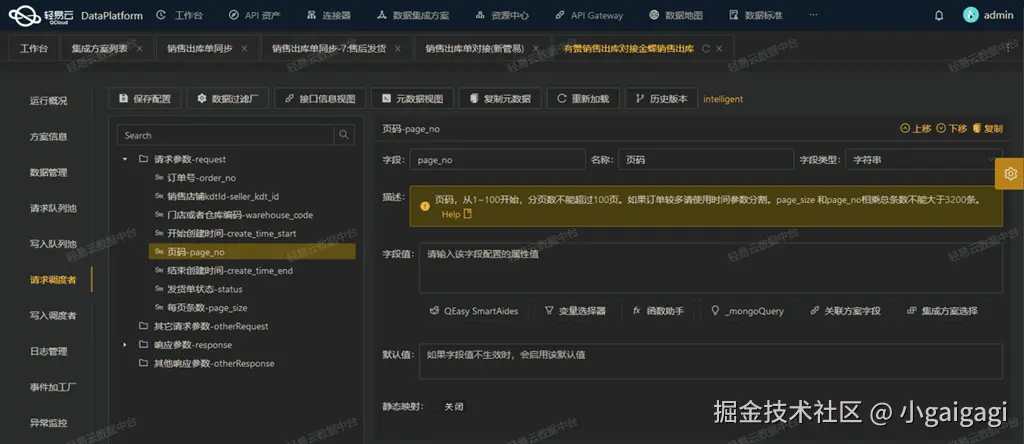Screen dimensions: 1024x444
Task: Open QEasy SmartAides assistant
Action: 473,311
